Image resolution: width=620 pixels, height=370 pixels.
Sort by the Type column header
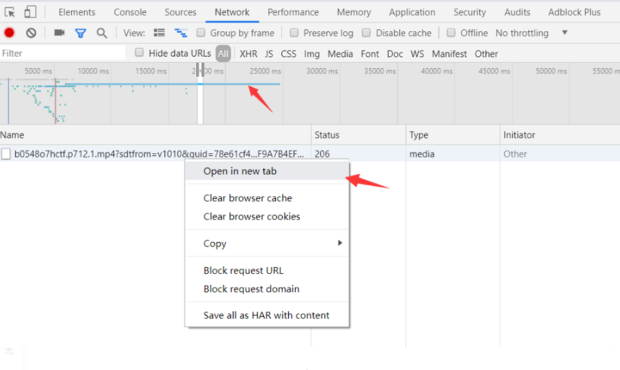(x=453, y=135)
